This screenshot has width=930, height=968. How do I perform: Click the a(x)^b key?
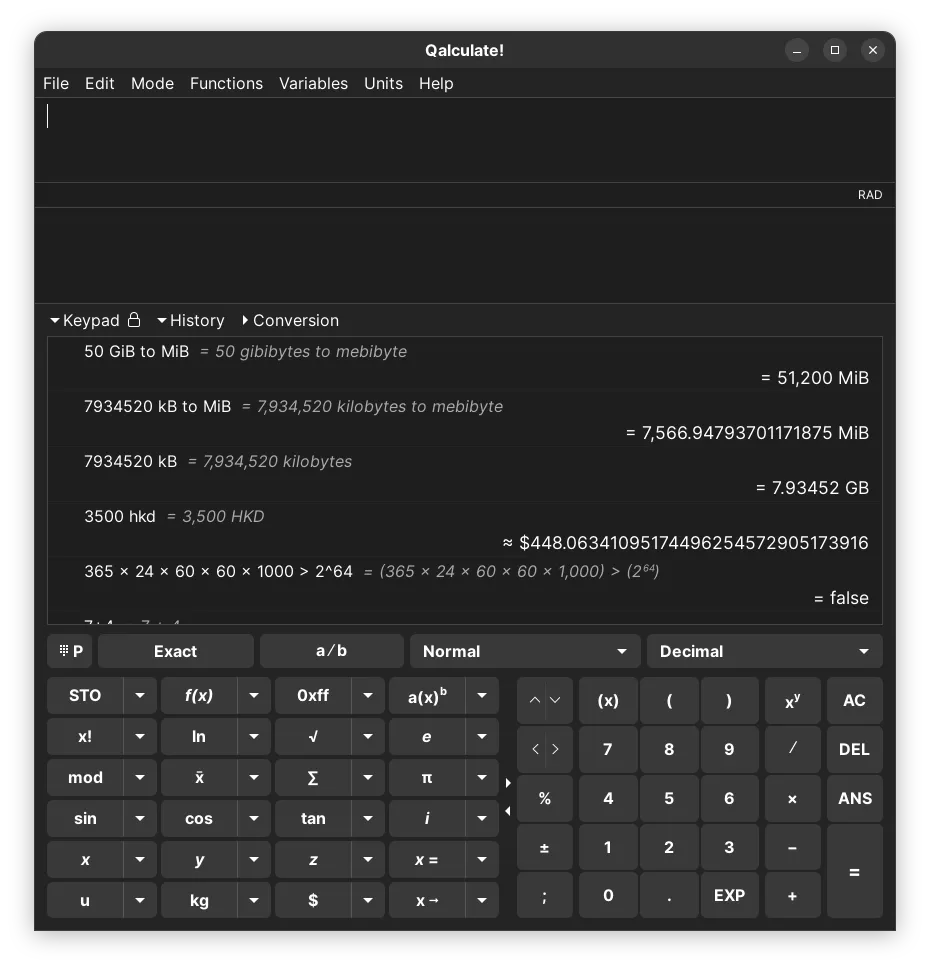coord(427,696)
